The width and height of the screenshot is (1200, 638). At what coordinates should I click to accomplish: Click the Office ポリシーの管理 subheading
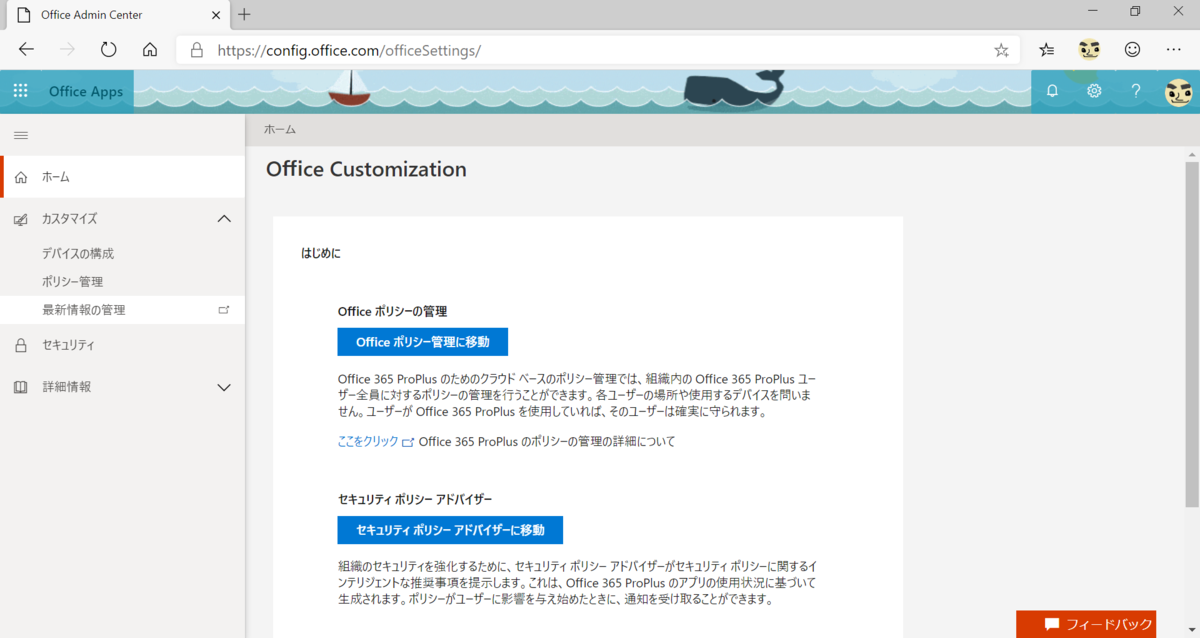tap(392, 311)
